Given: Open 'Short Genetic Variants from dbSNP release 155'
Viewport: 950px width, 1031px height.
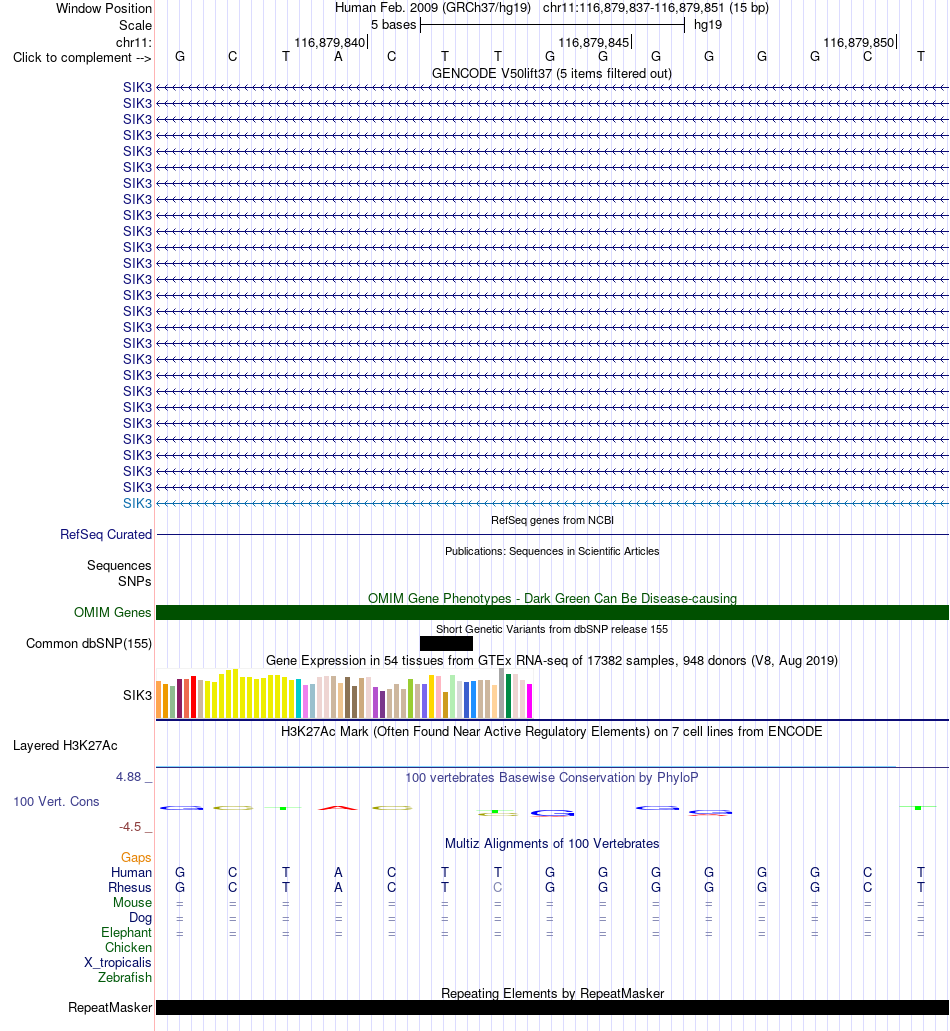Looking at the screenshot, I should [x=552, y=629].
